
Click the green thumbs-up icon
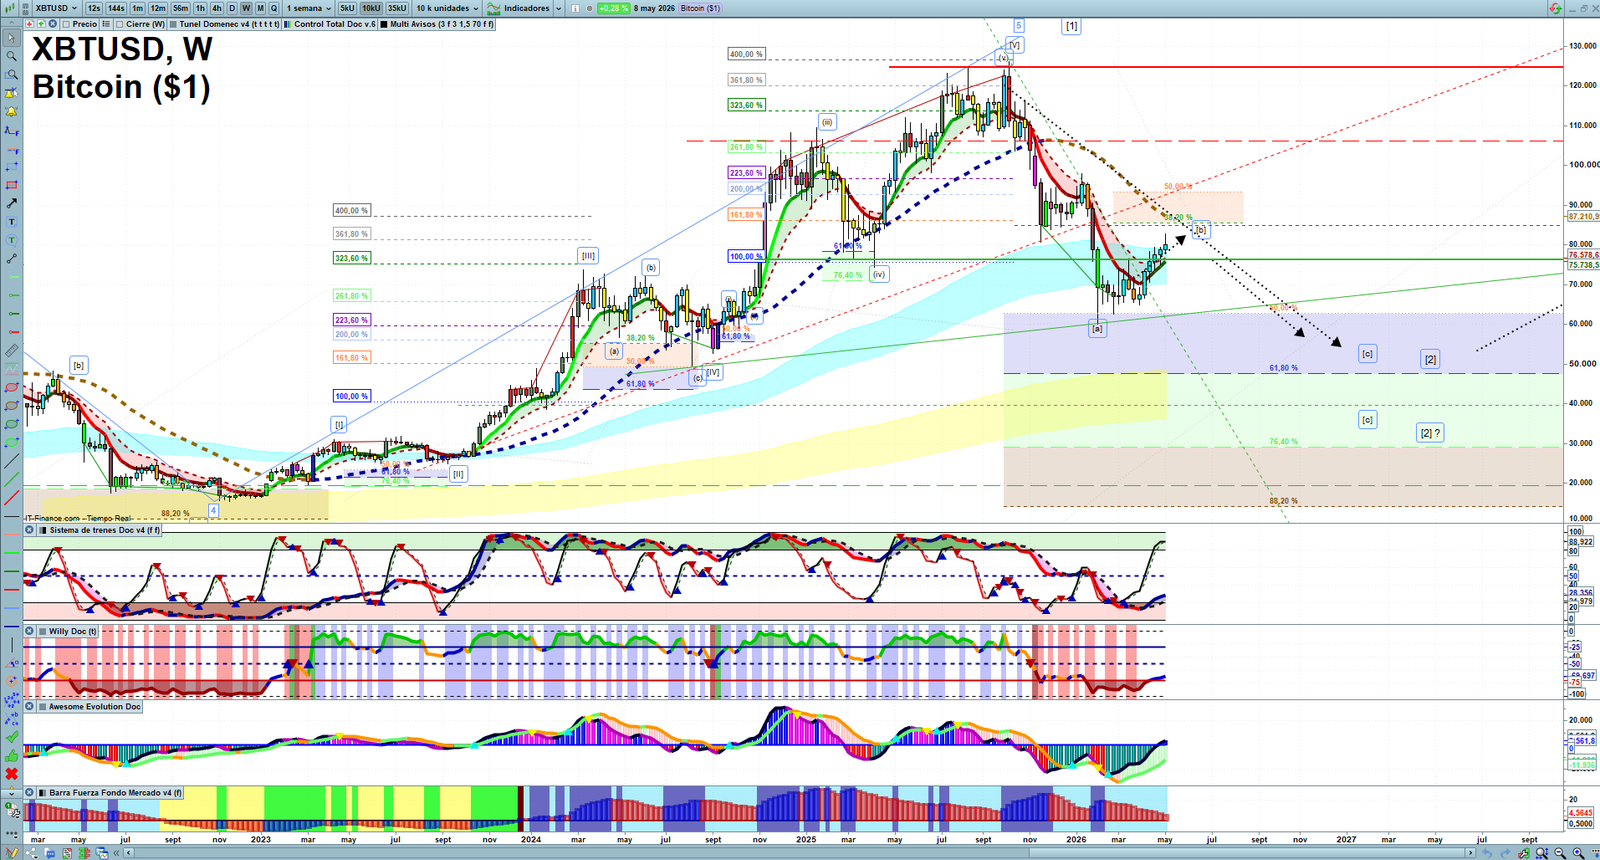[x=11, y=756]
